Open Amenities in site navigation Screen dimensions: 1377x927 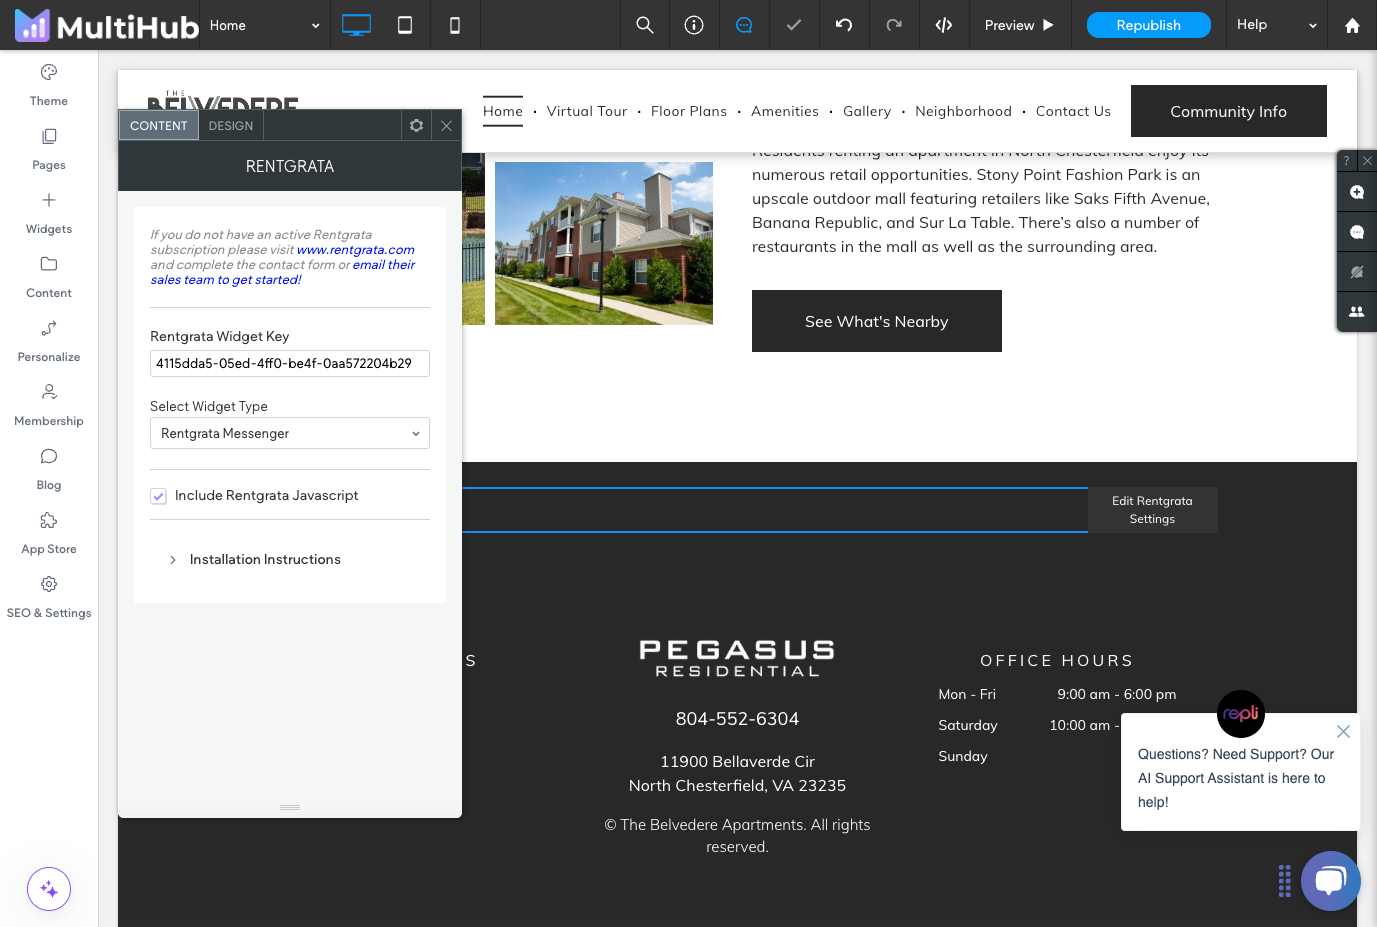(x=785, y=111)
